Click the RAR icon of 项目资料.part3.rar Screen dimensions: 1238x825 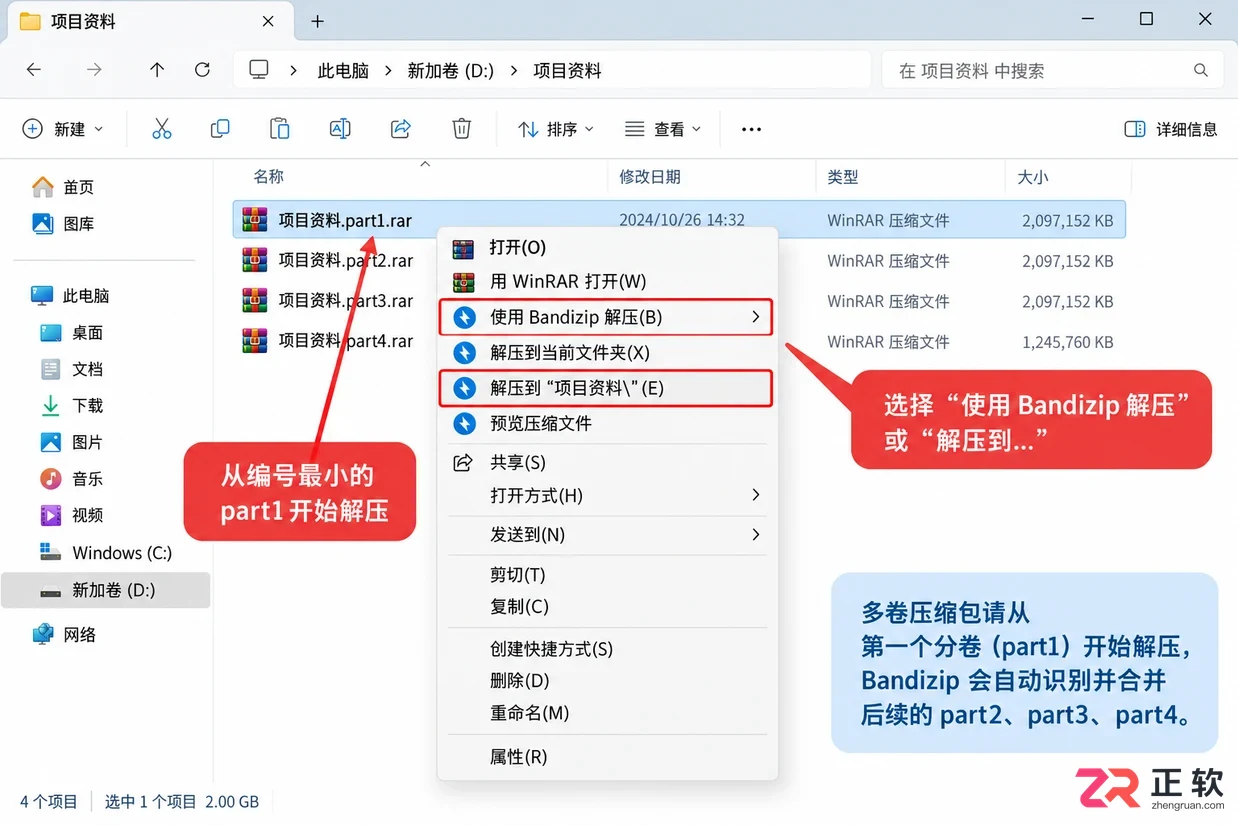255,300
